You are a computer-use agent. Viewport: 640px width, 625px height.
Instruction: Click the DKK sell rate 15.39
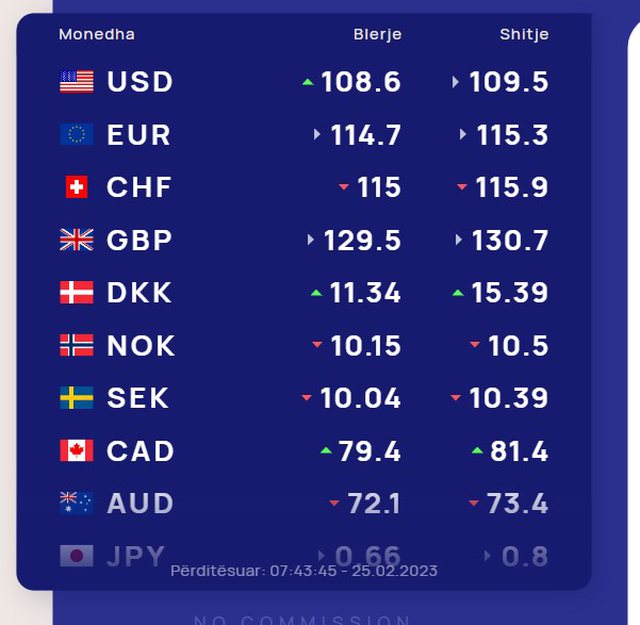(509, 293)
